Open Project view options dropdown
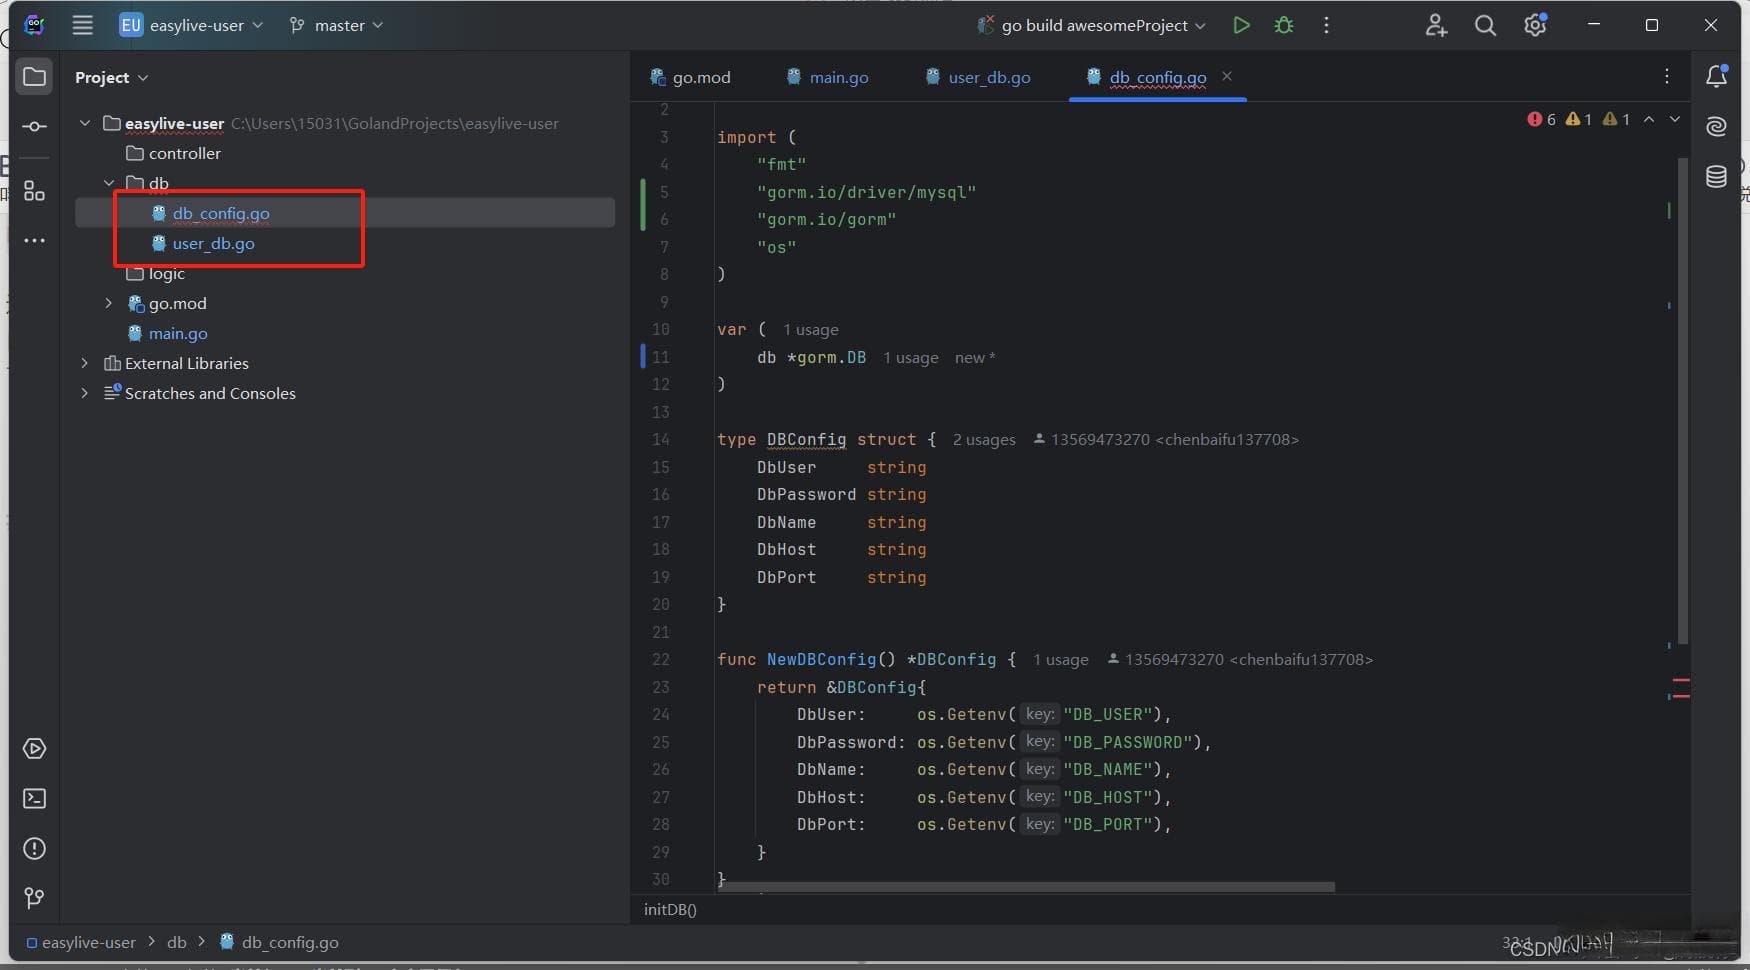1750x970 pixels. click(111, 77)
